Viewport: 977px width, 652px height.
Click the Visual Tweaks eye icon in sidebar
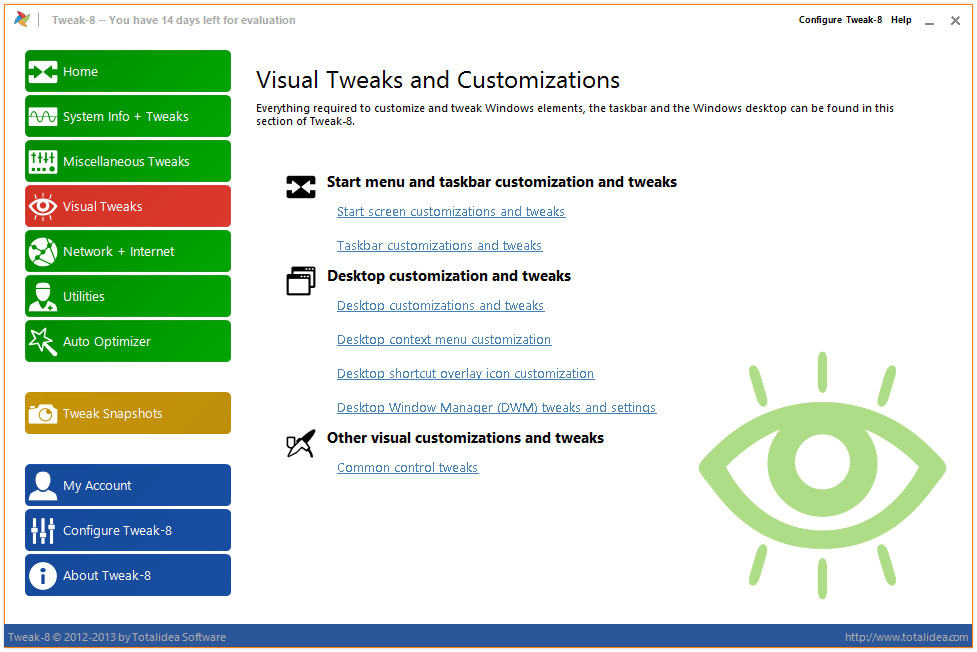[42, 206]
